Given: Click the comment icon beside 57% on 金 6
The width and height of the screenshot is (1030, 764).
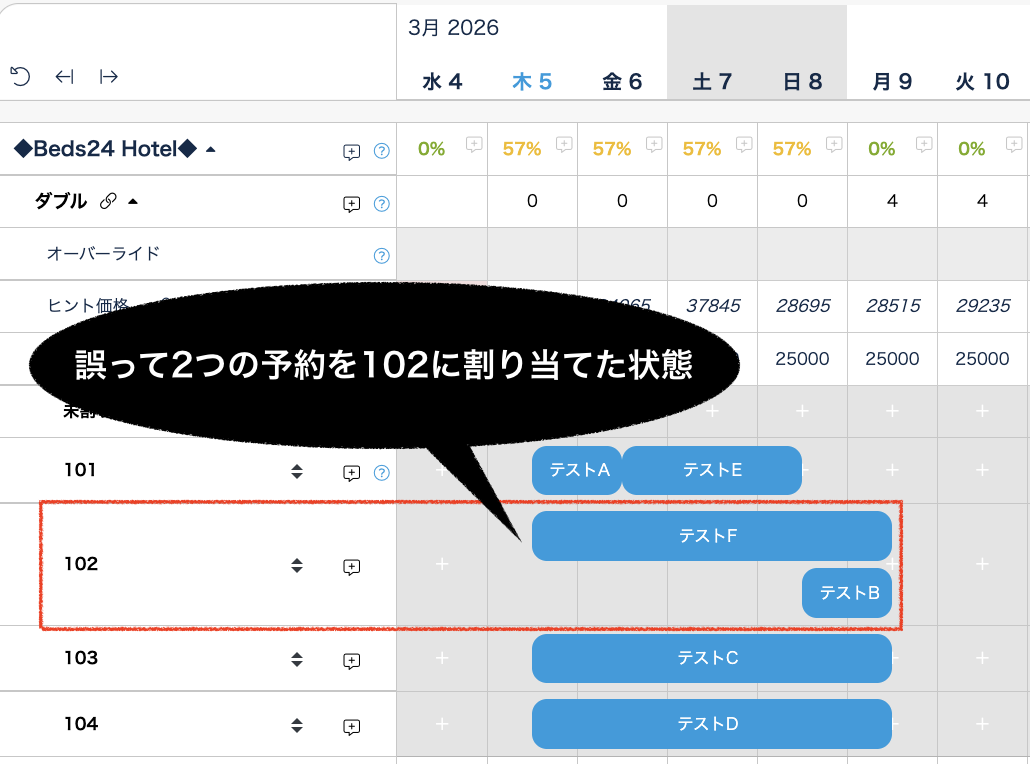Looking at the screenshot, I should [654, 144].
